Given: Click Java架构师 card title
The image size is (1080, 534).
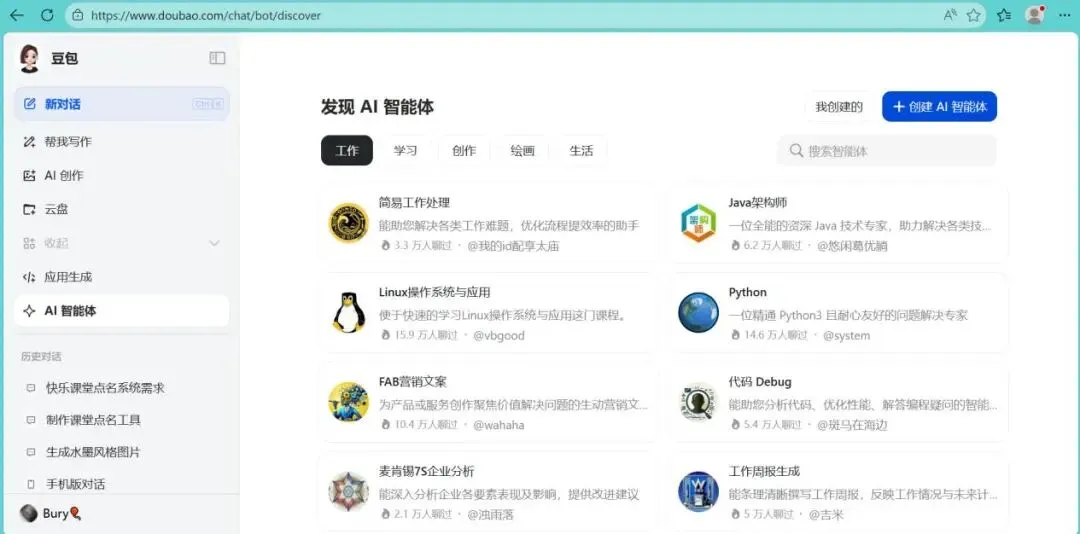Looking at the screenshot, I should [x=758, y=203].
